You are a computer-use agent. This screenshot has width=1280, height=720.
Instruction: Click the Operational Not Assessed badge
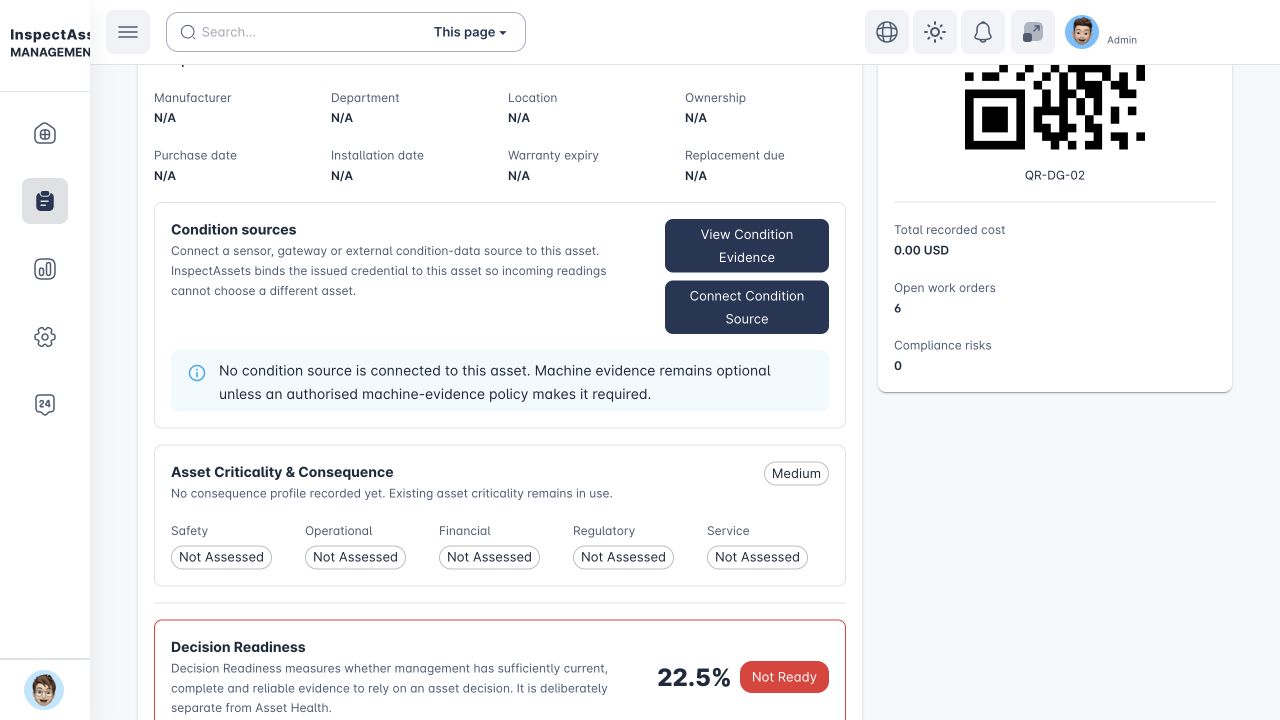(355, 557)
